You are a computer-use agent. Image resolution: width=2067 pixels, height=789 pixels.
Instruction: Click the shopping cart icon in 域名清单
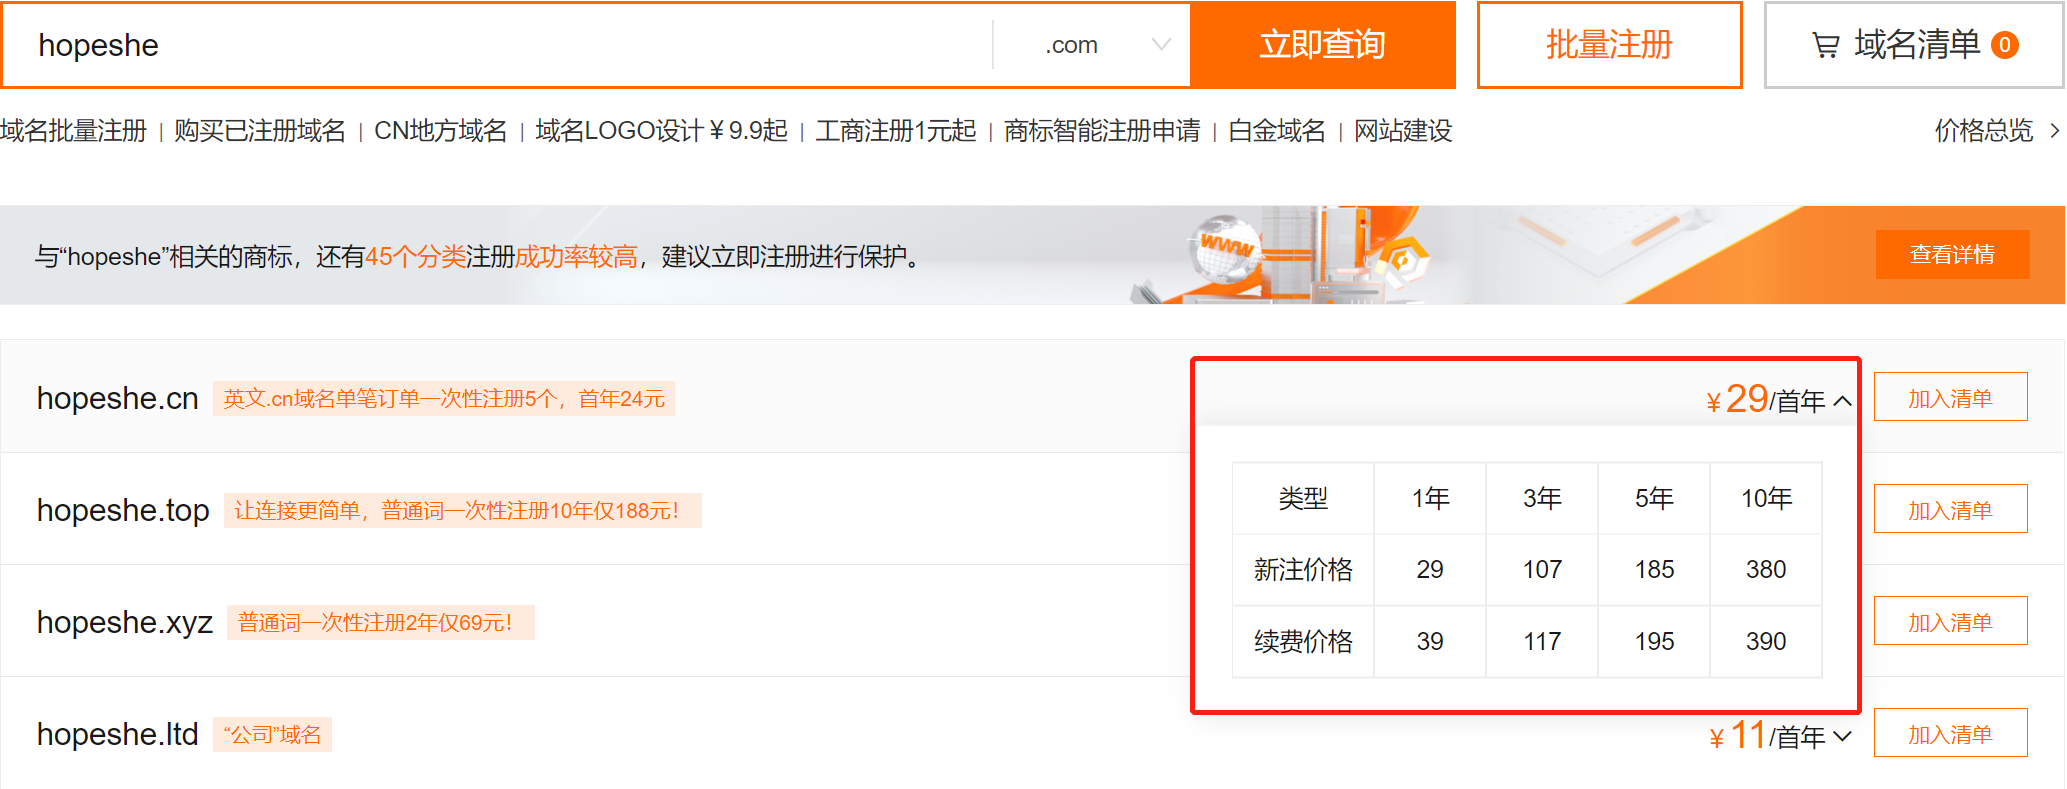point(1826,45)
